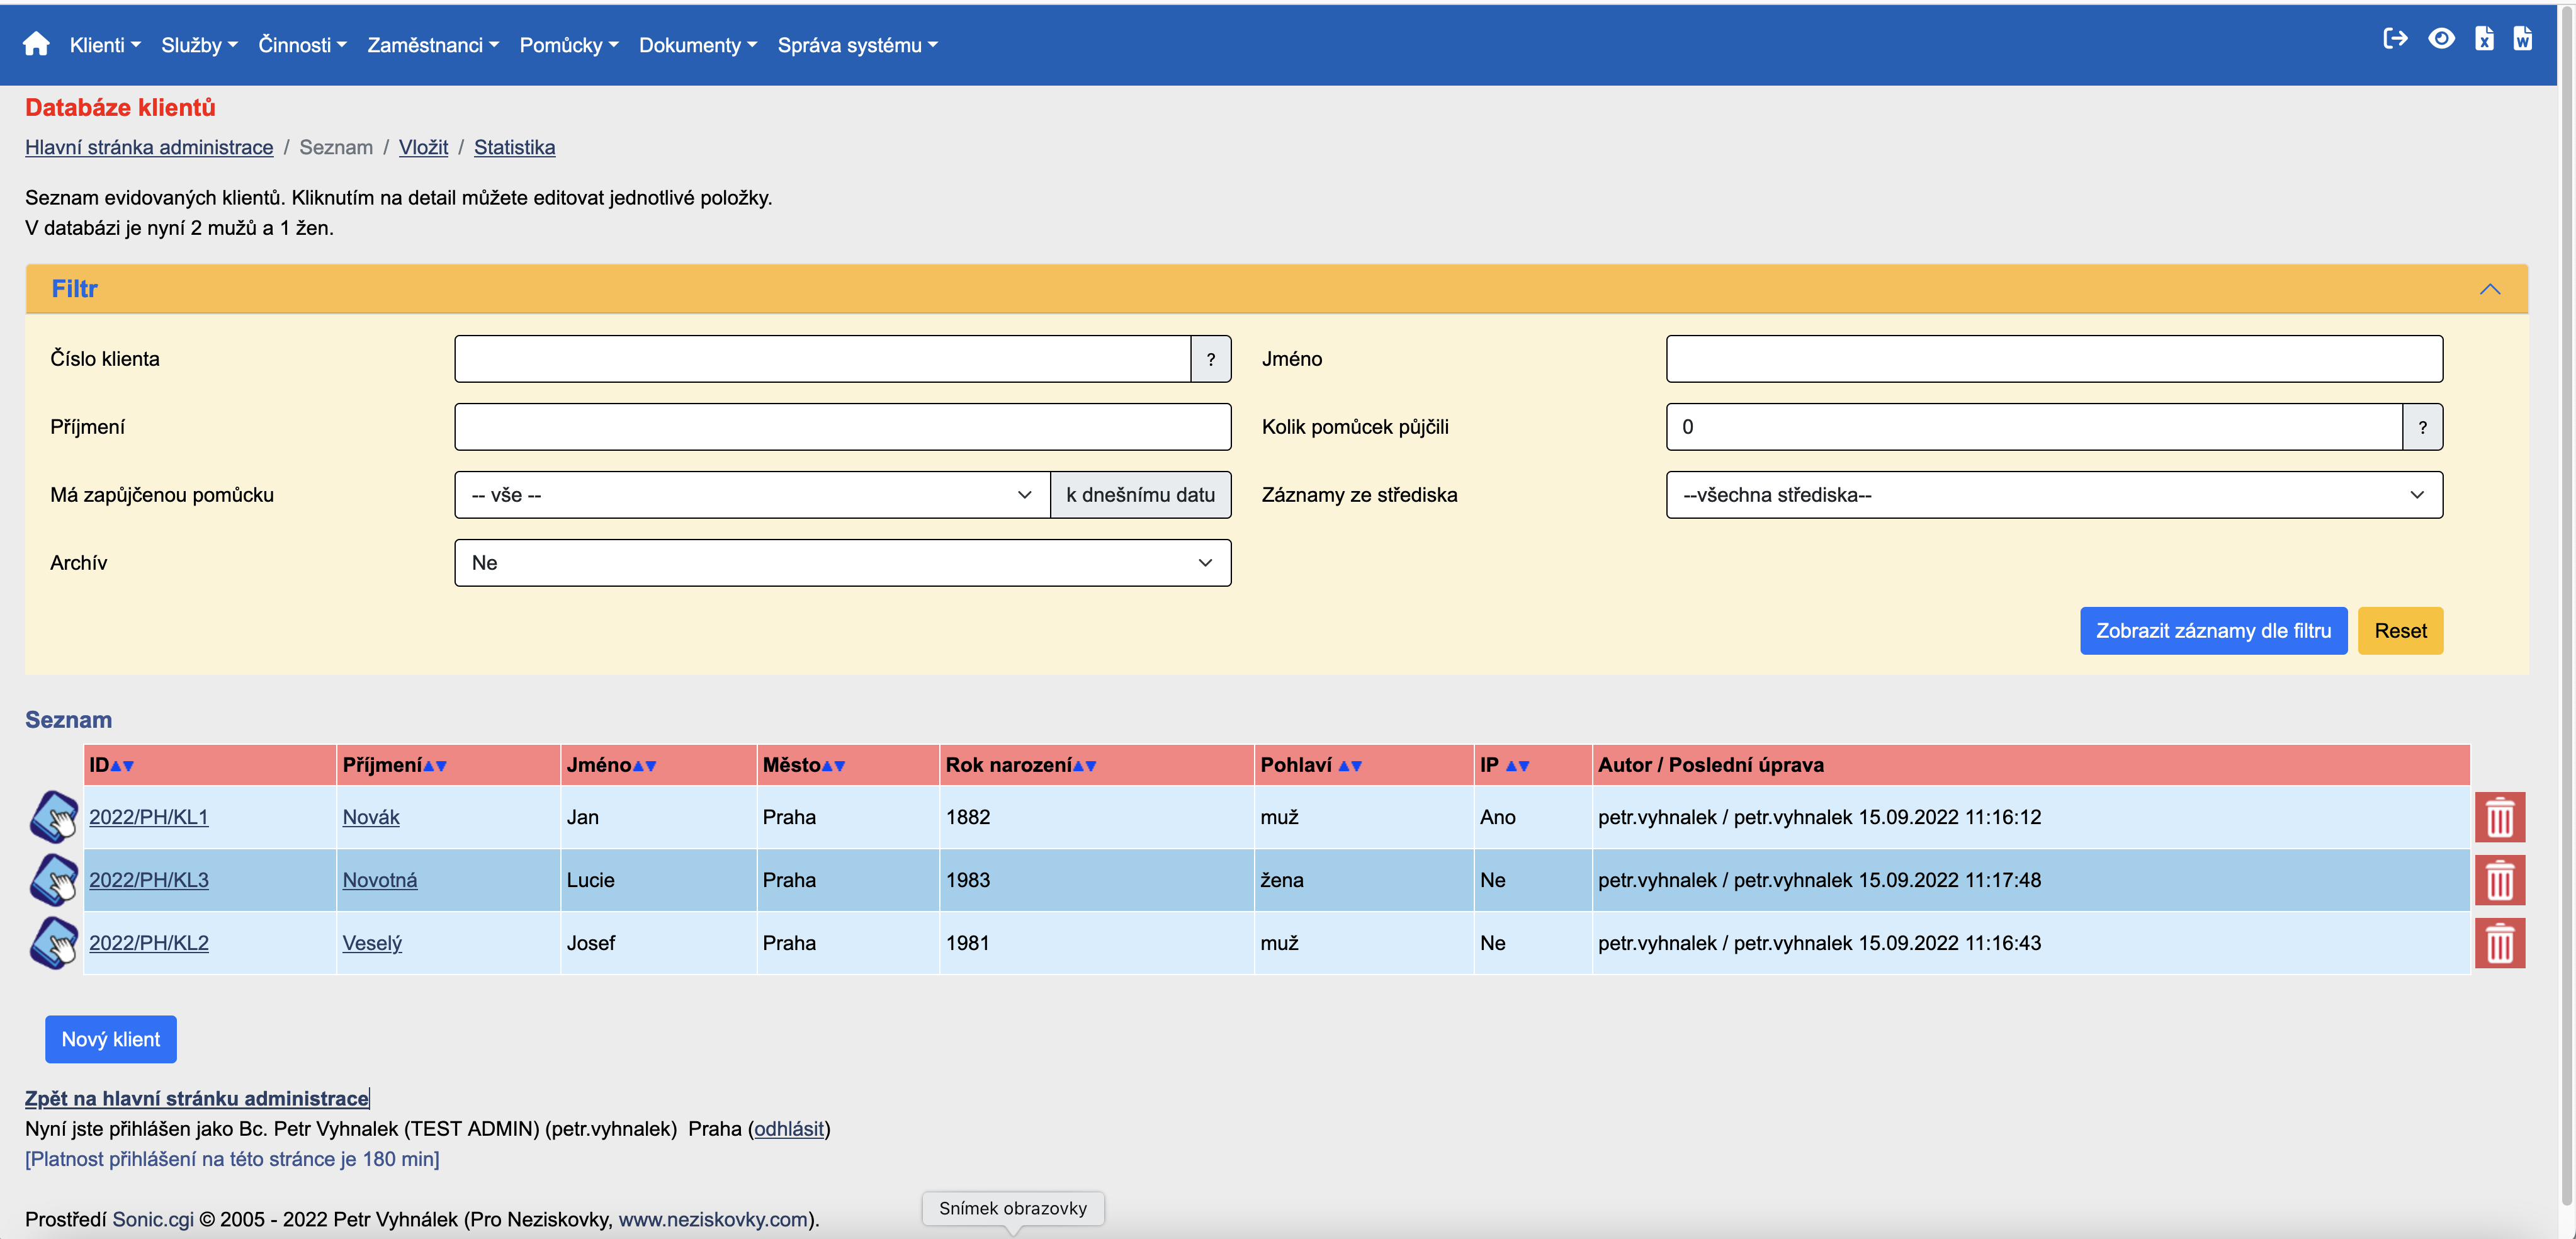2576x1239 pixels.
Task: Click the Statistika breadcrumb link
Action: (x=514, y=147)
